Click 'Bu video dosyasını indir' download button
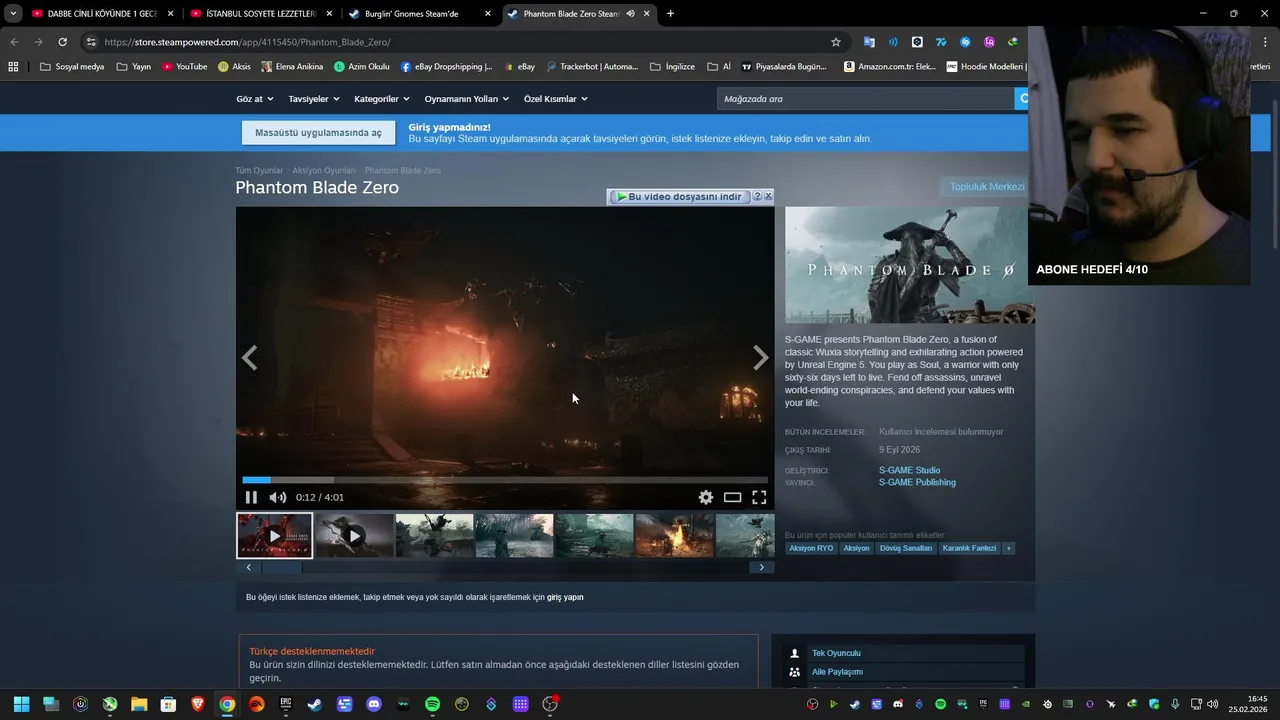Image resolution: width=1280 pixels, height=720 pixels. 680,197
